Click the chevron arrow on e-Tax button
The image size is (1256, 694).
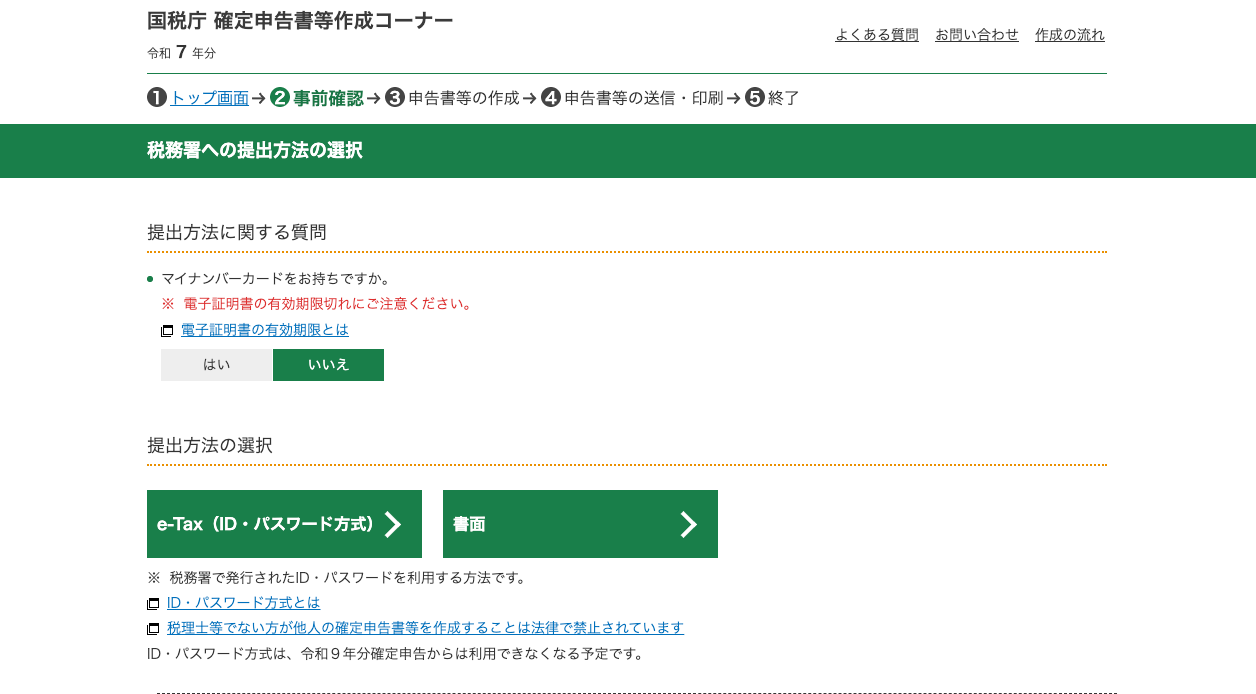[x=393, y=524]
